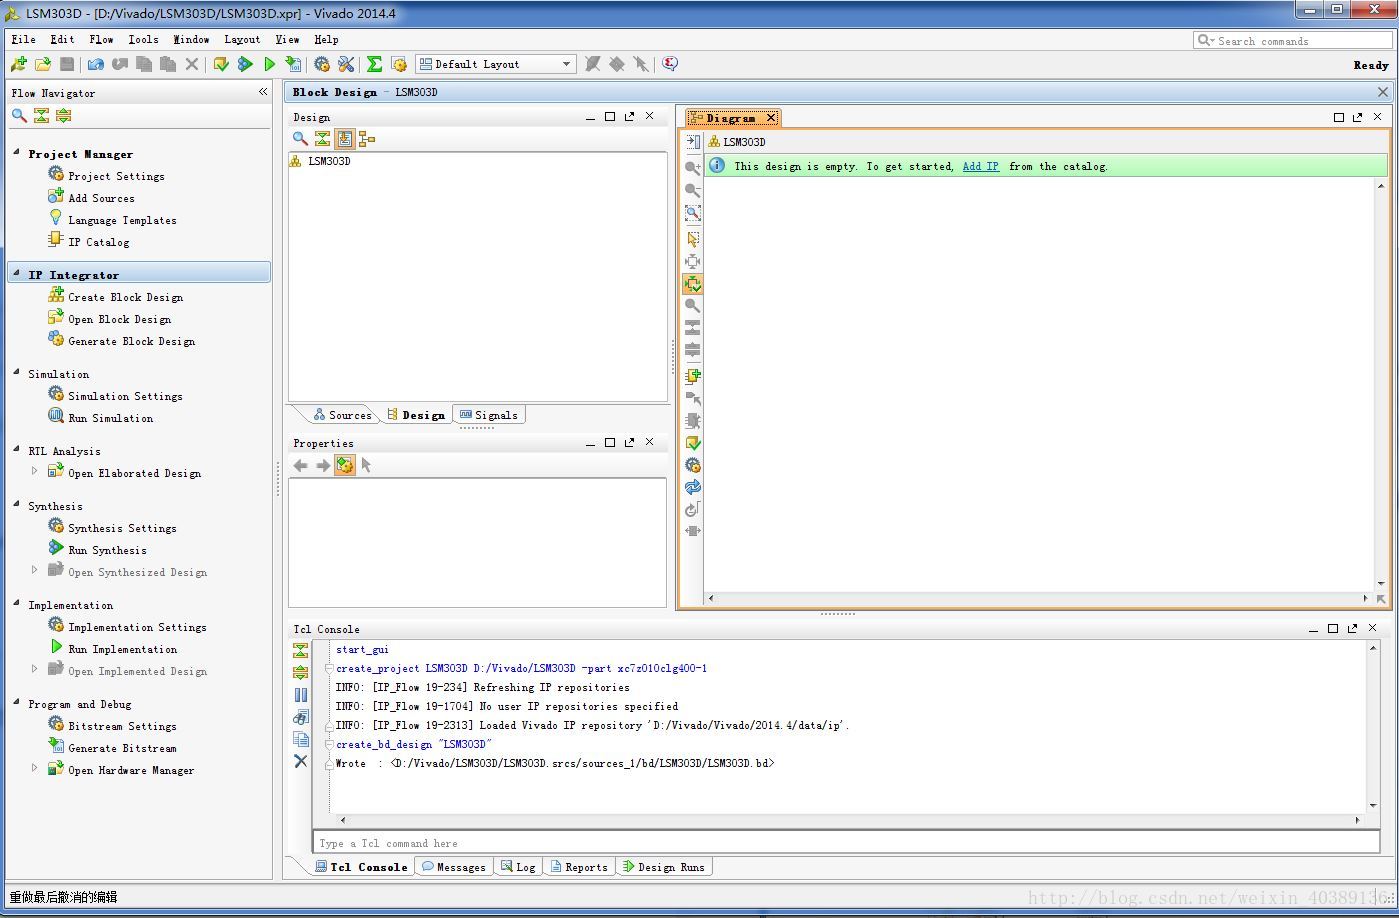Collapse the Program and Debug section
Image resolution: width=1399 pixels, height=918 pixels.
pos(16,703)
